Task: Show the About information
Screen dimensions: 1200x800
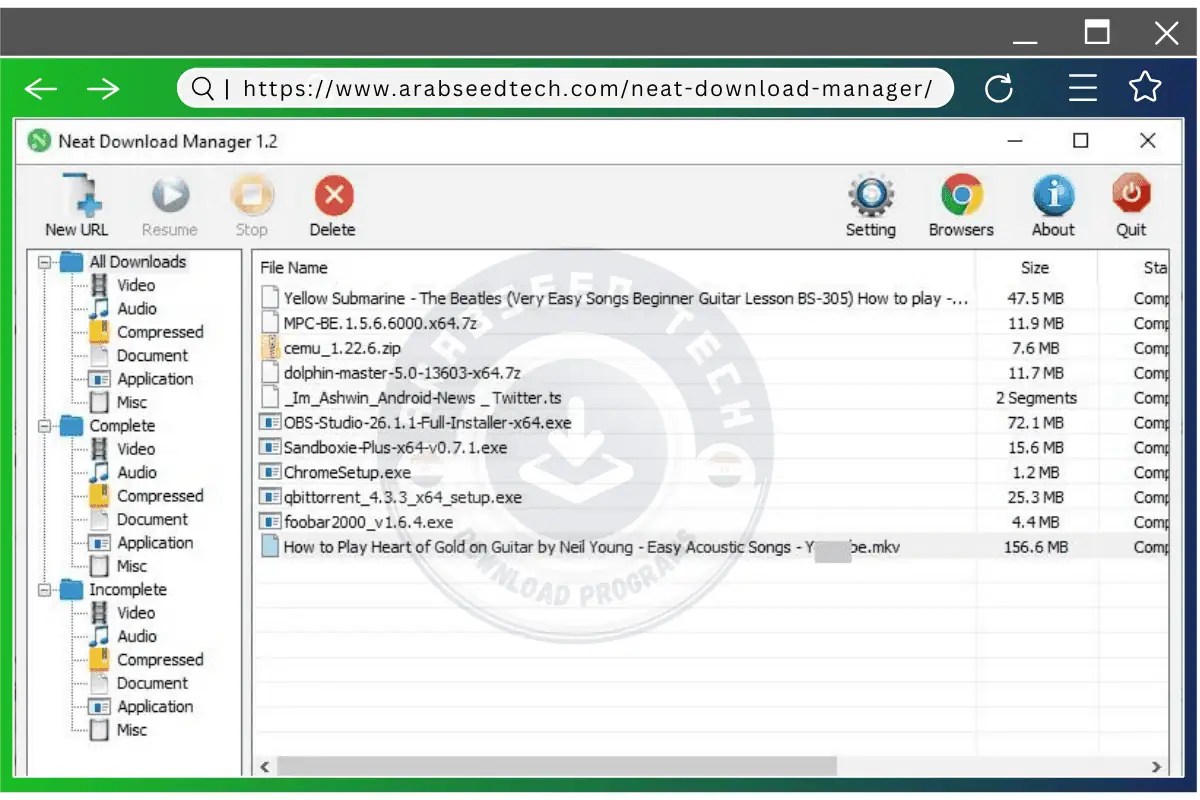Action: pos(1052,197)
